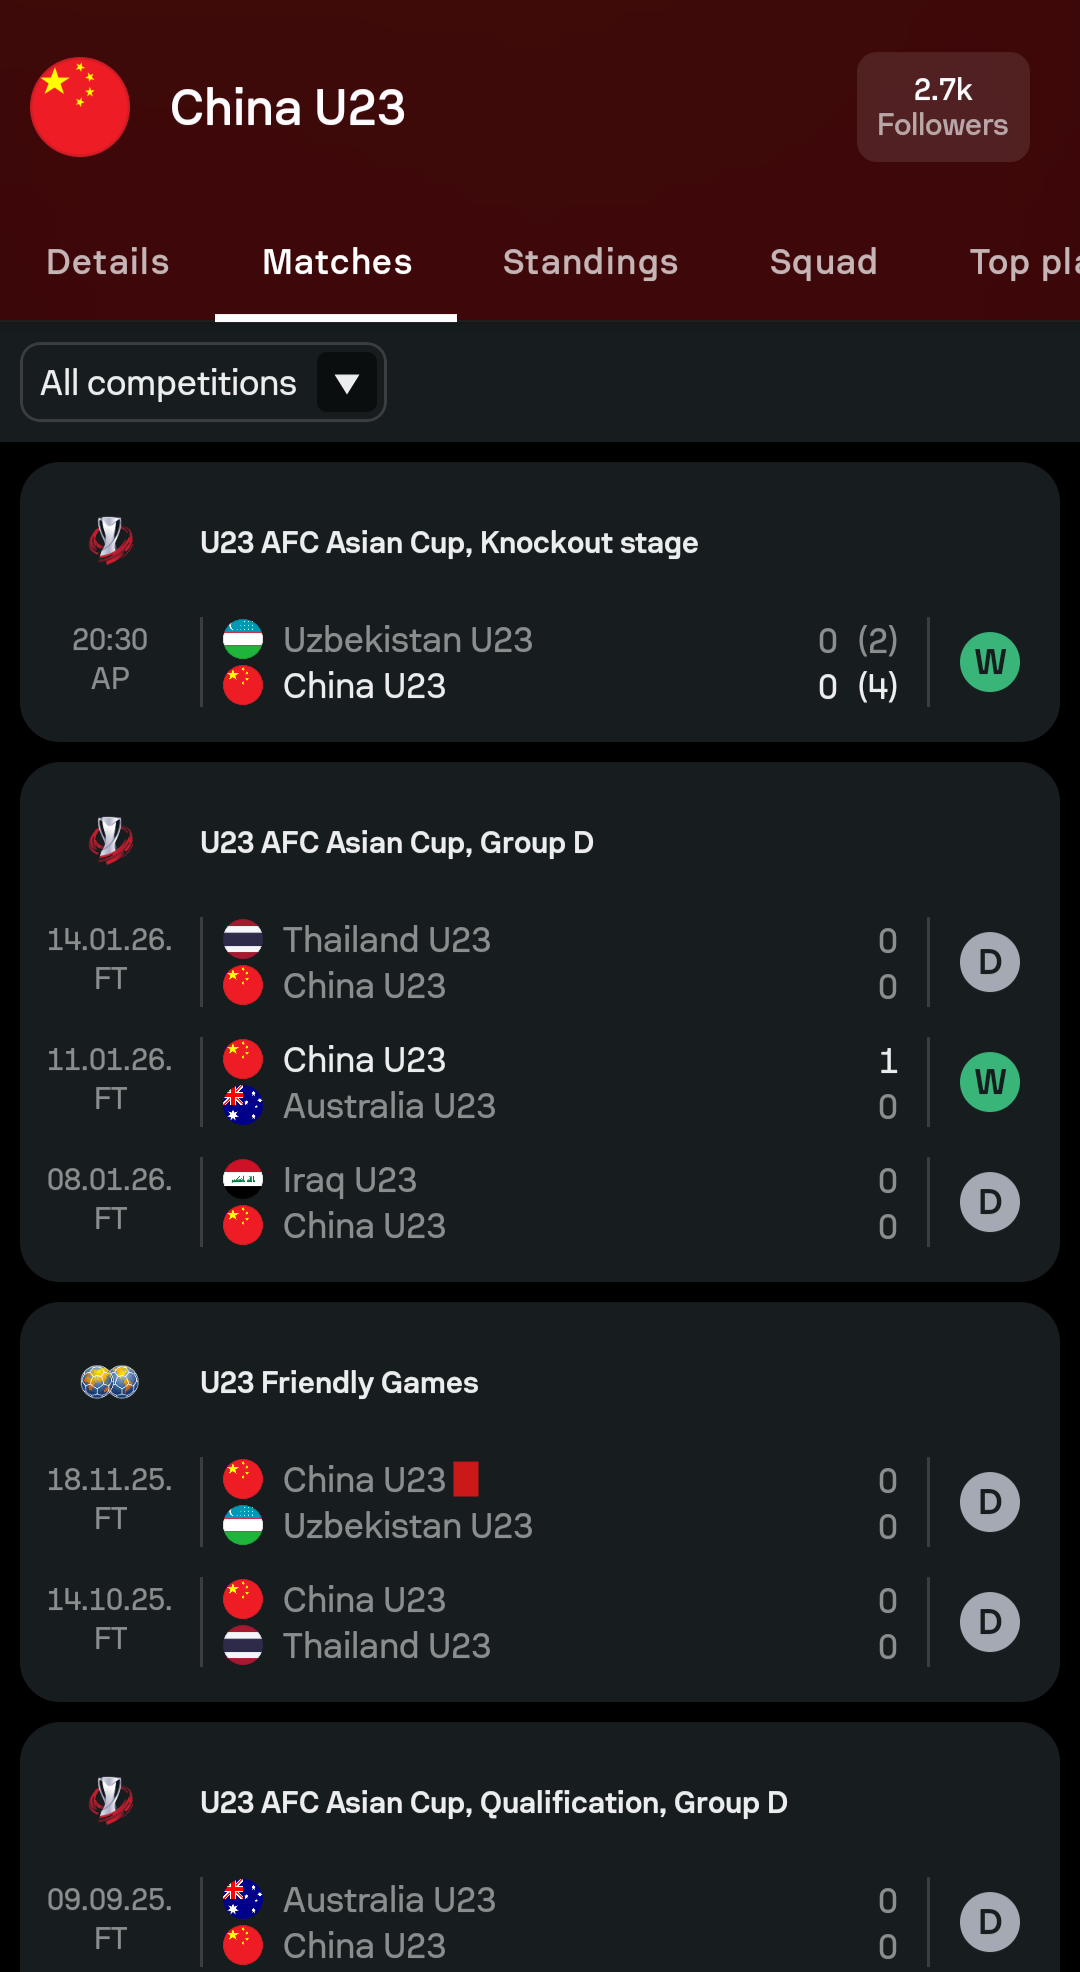This screenshot has height=1972, width=1080.
Task: Open the All competitions dropdown
Action: (x=170, y=383)
